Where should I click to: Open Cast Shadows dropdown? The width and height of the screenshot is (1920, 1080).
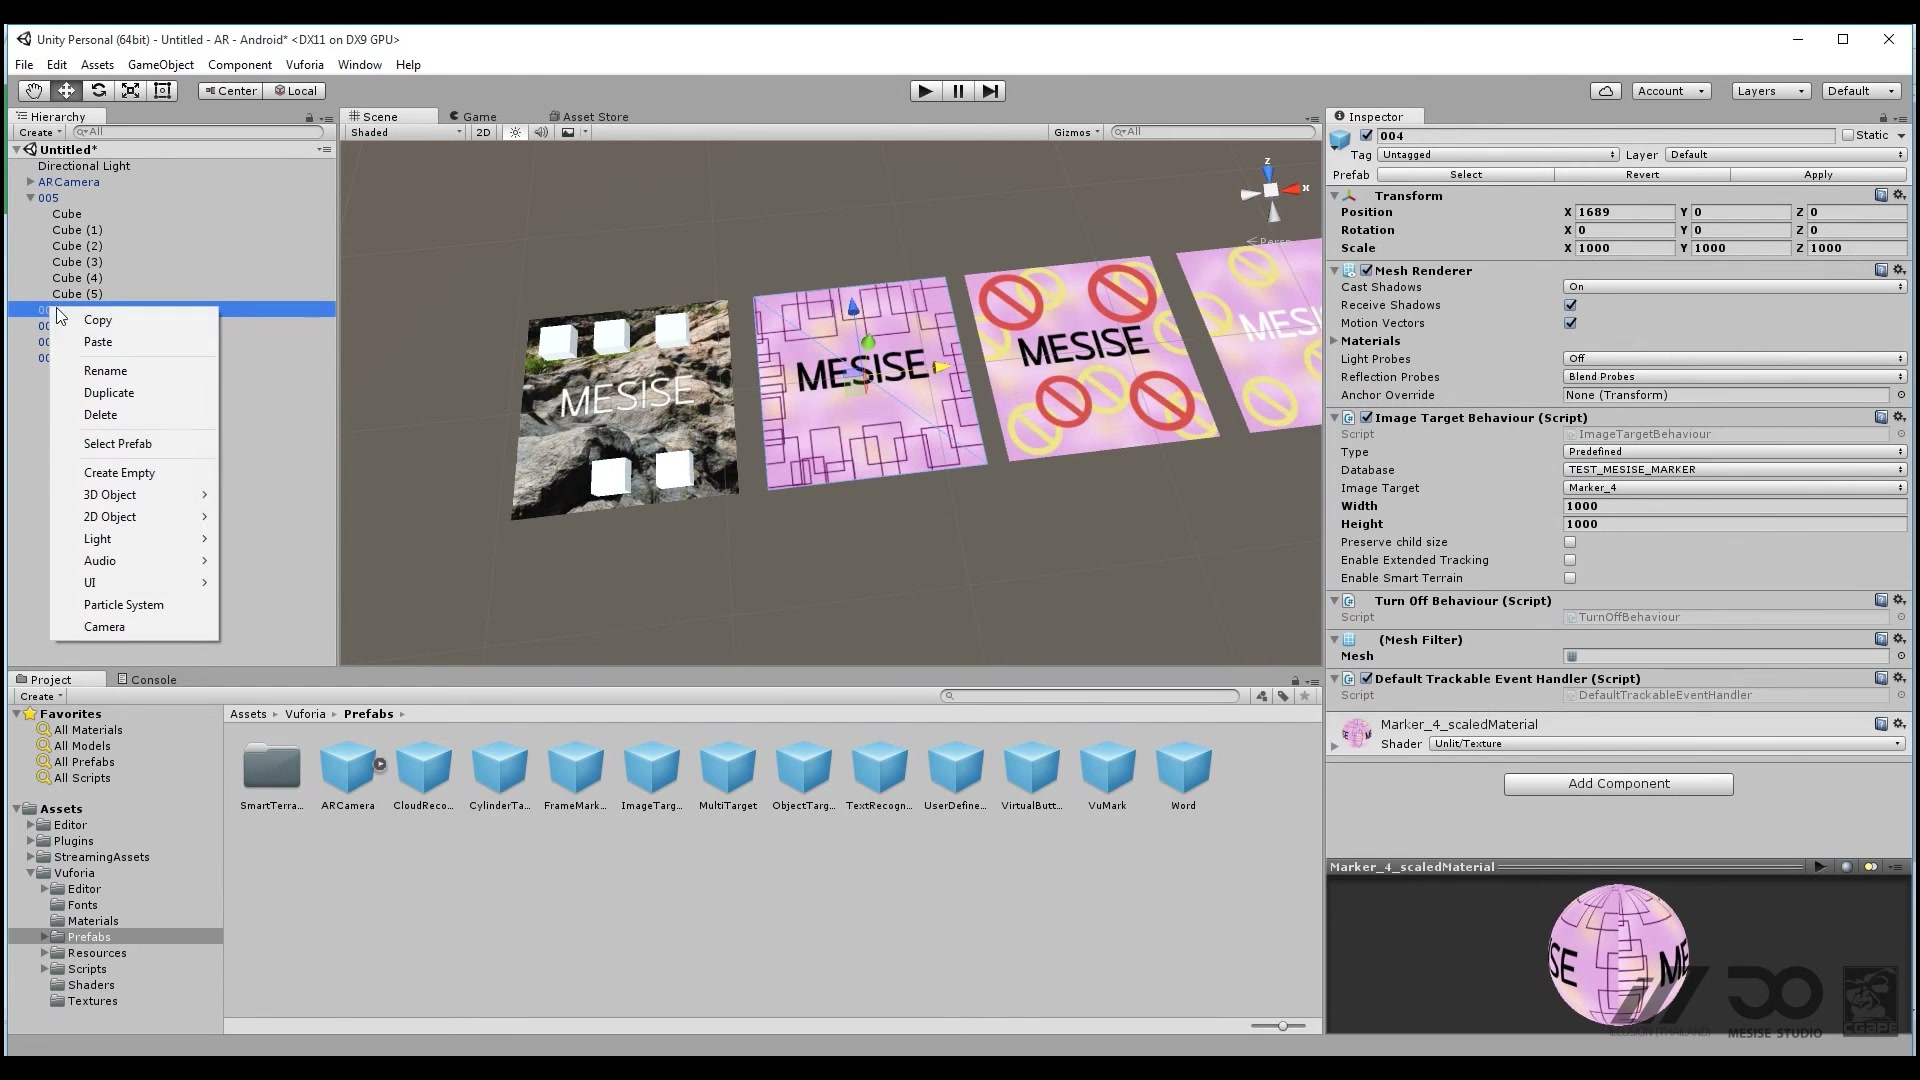pos(1735,287)
